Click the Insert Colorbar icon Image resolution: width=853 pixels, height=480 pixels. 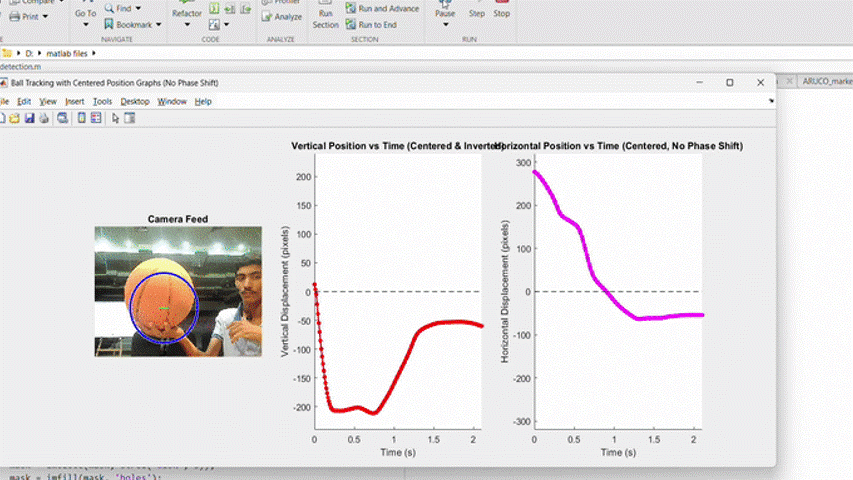coord(81,118)
